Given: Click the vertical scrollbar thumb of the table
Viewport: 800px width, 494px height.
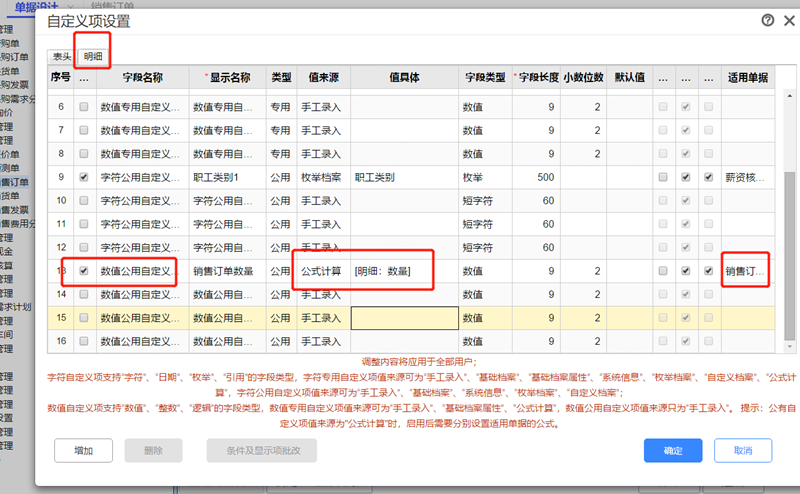Looking at the screenshot, I should 790,255.
